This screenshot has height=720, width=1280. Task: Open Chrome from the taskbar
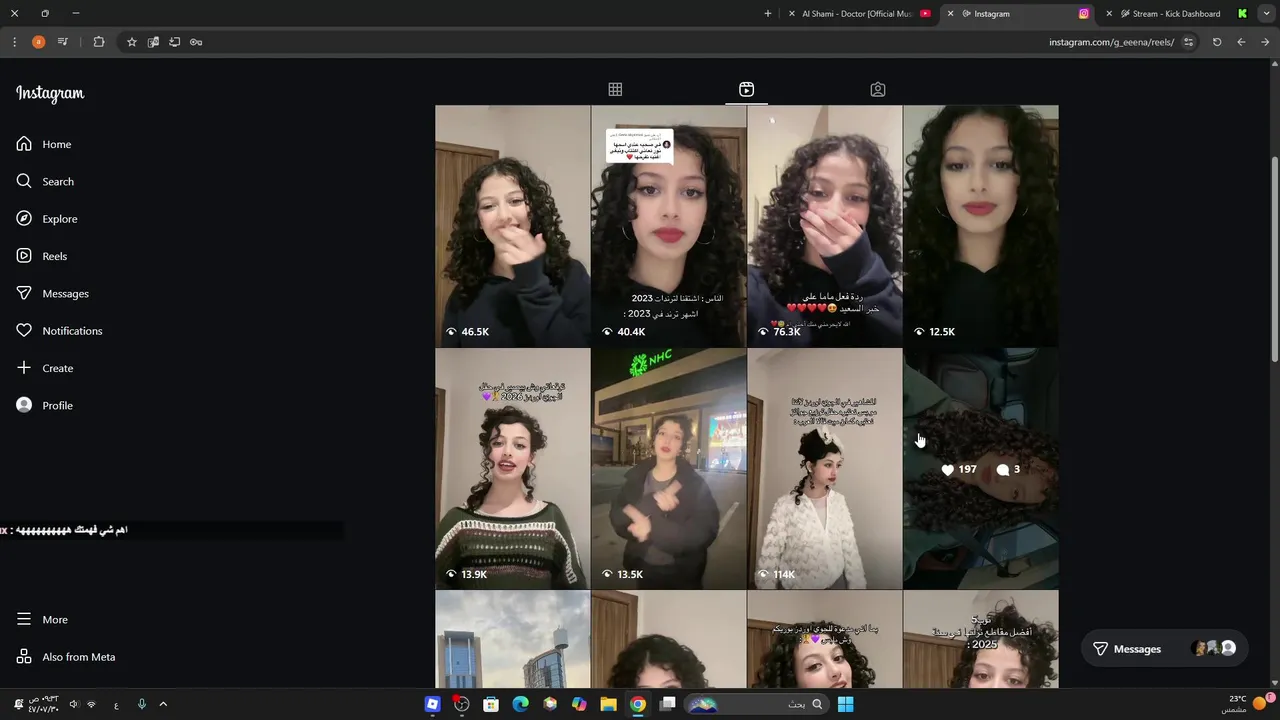[638, 704]
